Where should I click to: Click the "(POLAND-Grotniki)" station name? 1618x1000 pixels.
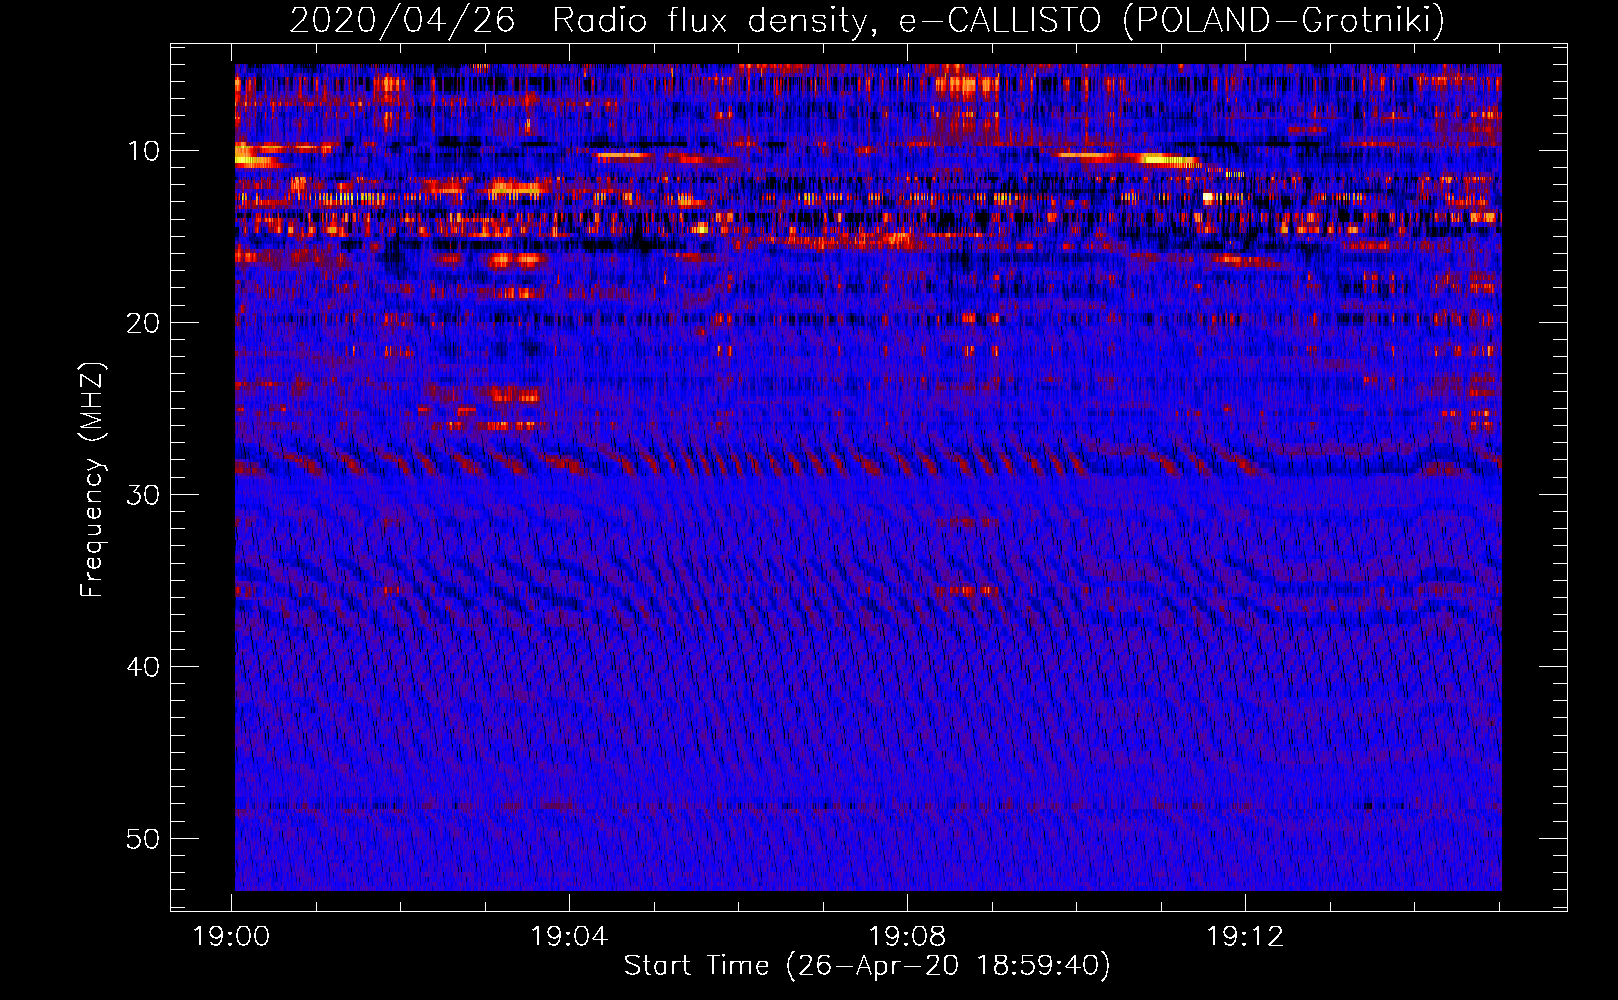[x=1285, y=21]
